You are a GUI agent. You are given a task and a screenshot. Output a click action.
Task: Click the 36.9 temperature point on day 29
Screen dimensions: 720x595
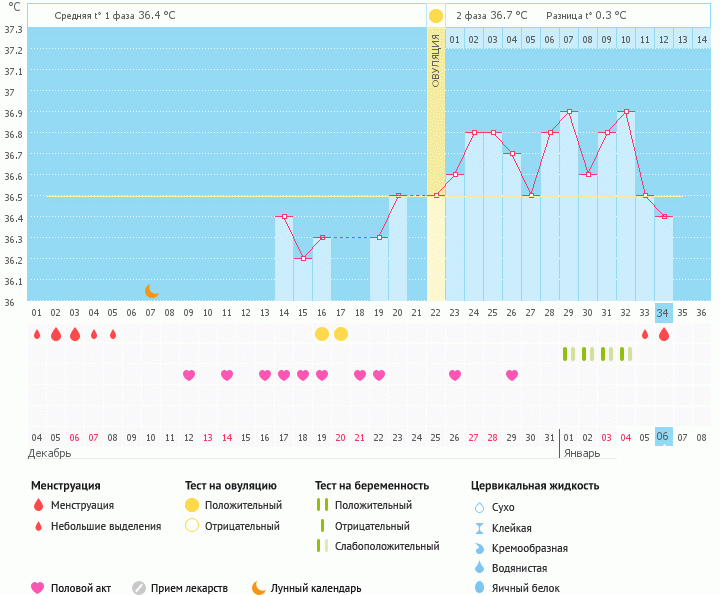coord(569,112)
